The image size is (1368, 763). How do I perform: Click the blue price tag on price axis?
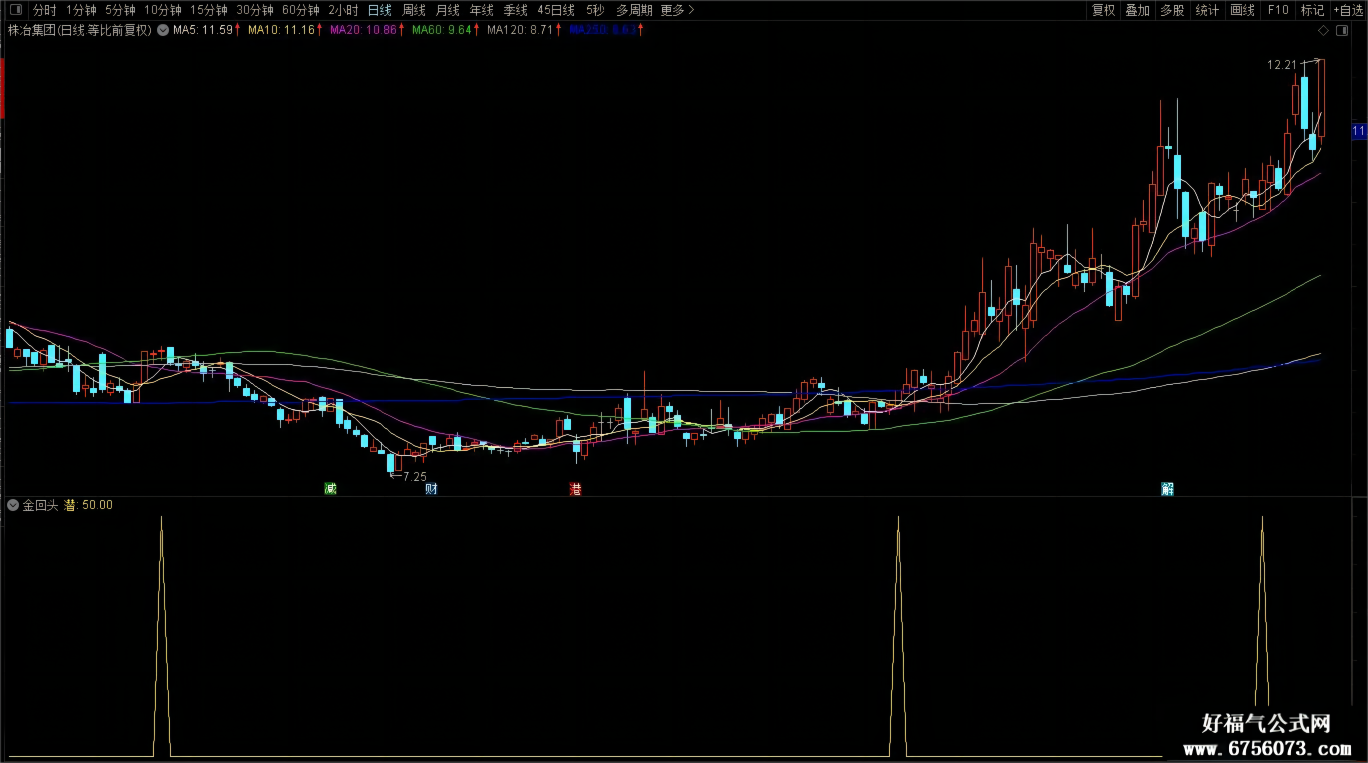(1359, 131)
